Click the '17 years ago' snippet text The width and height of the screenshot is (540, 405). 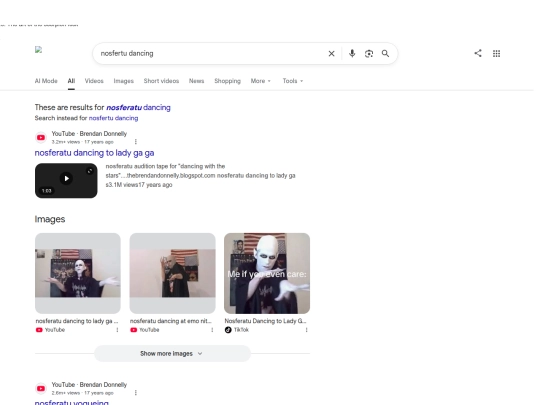click(155, 185)
